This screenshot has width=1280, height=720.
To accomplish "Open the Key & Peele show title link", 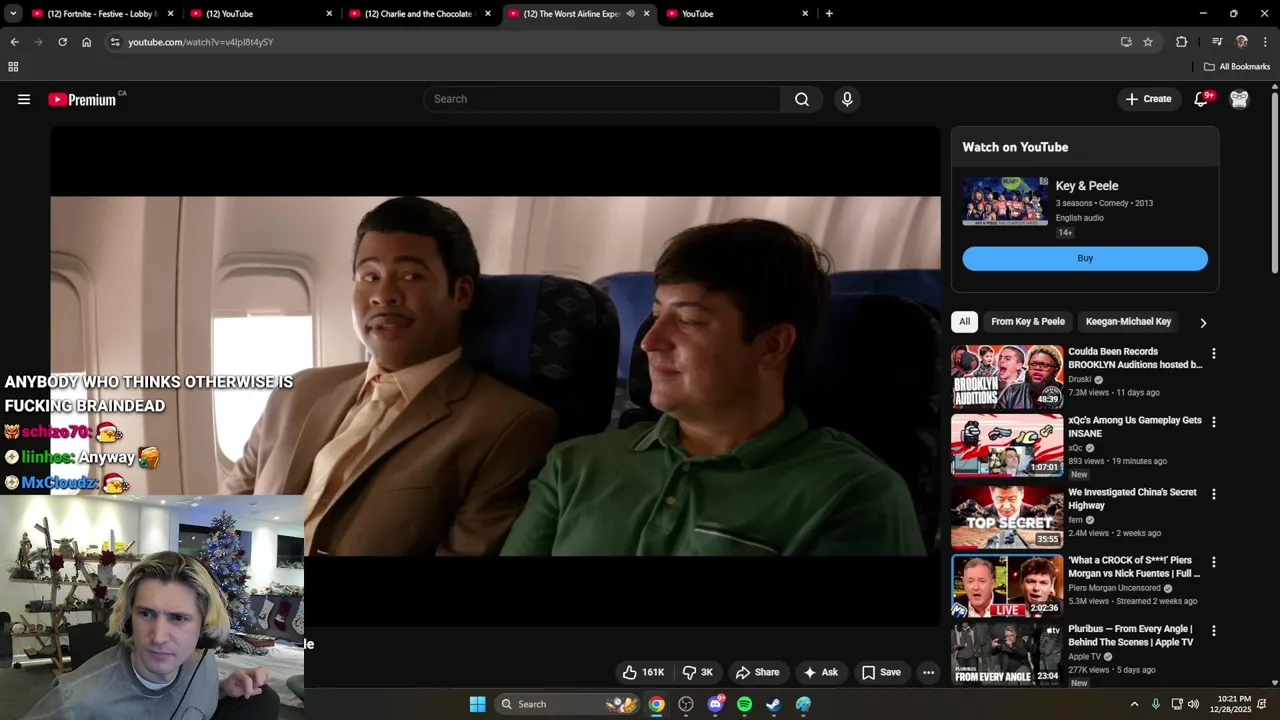I will tap(1086, 186).
